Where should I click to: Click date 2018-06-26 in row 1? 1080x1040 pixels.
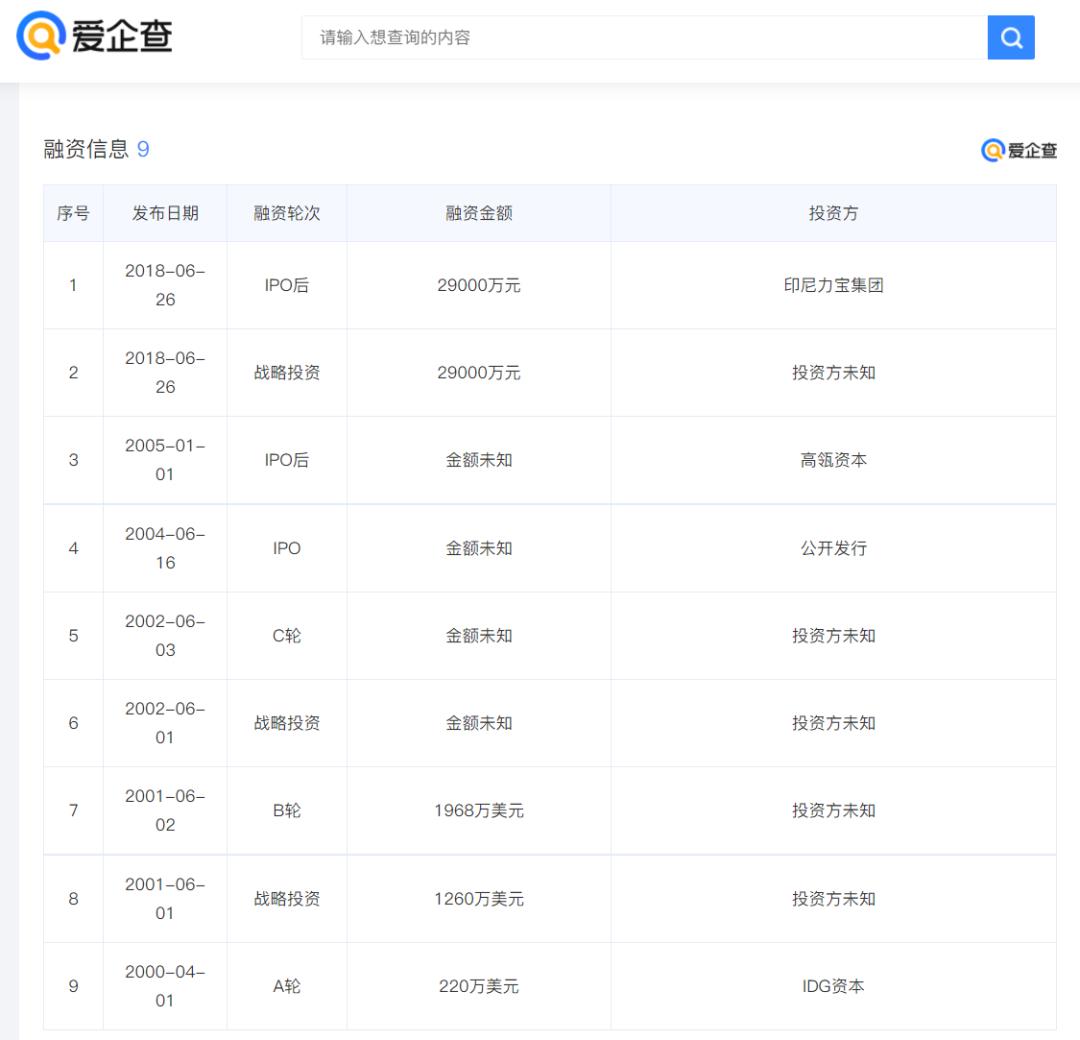coord(165,285)
